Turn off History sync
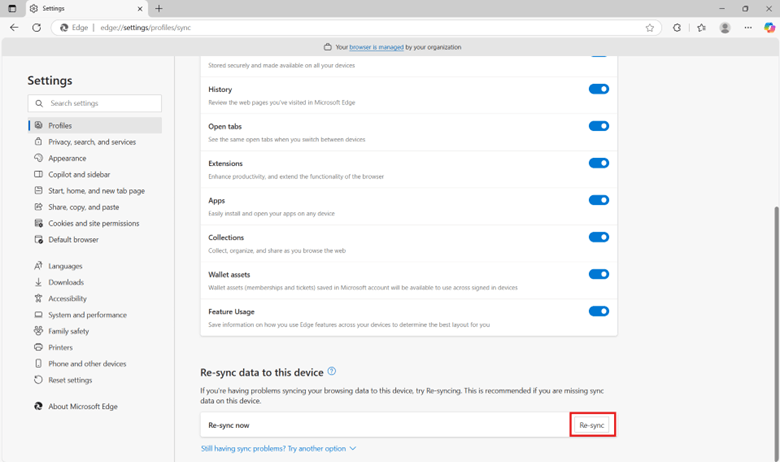This screenshot has height=462, width=780. pos(599,89)
